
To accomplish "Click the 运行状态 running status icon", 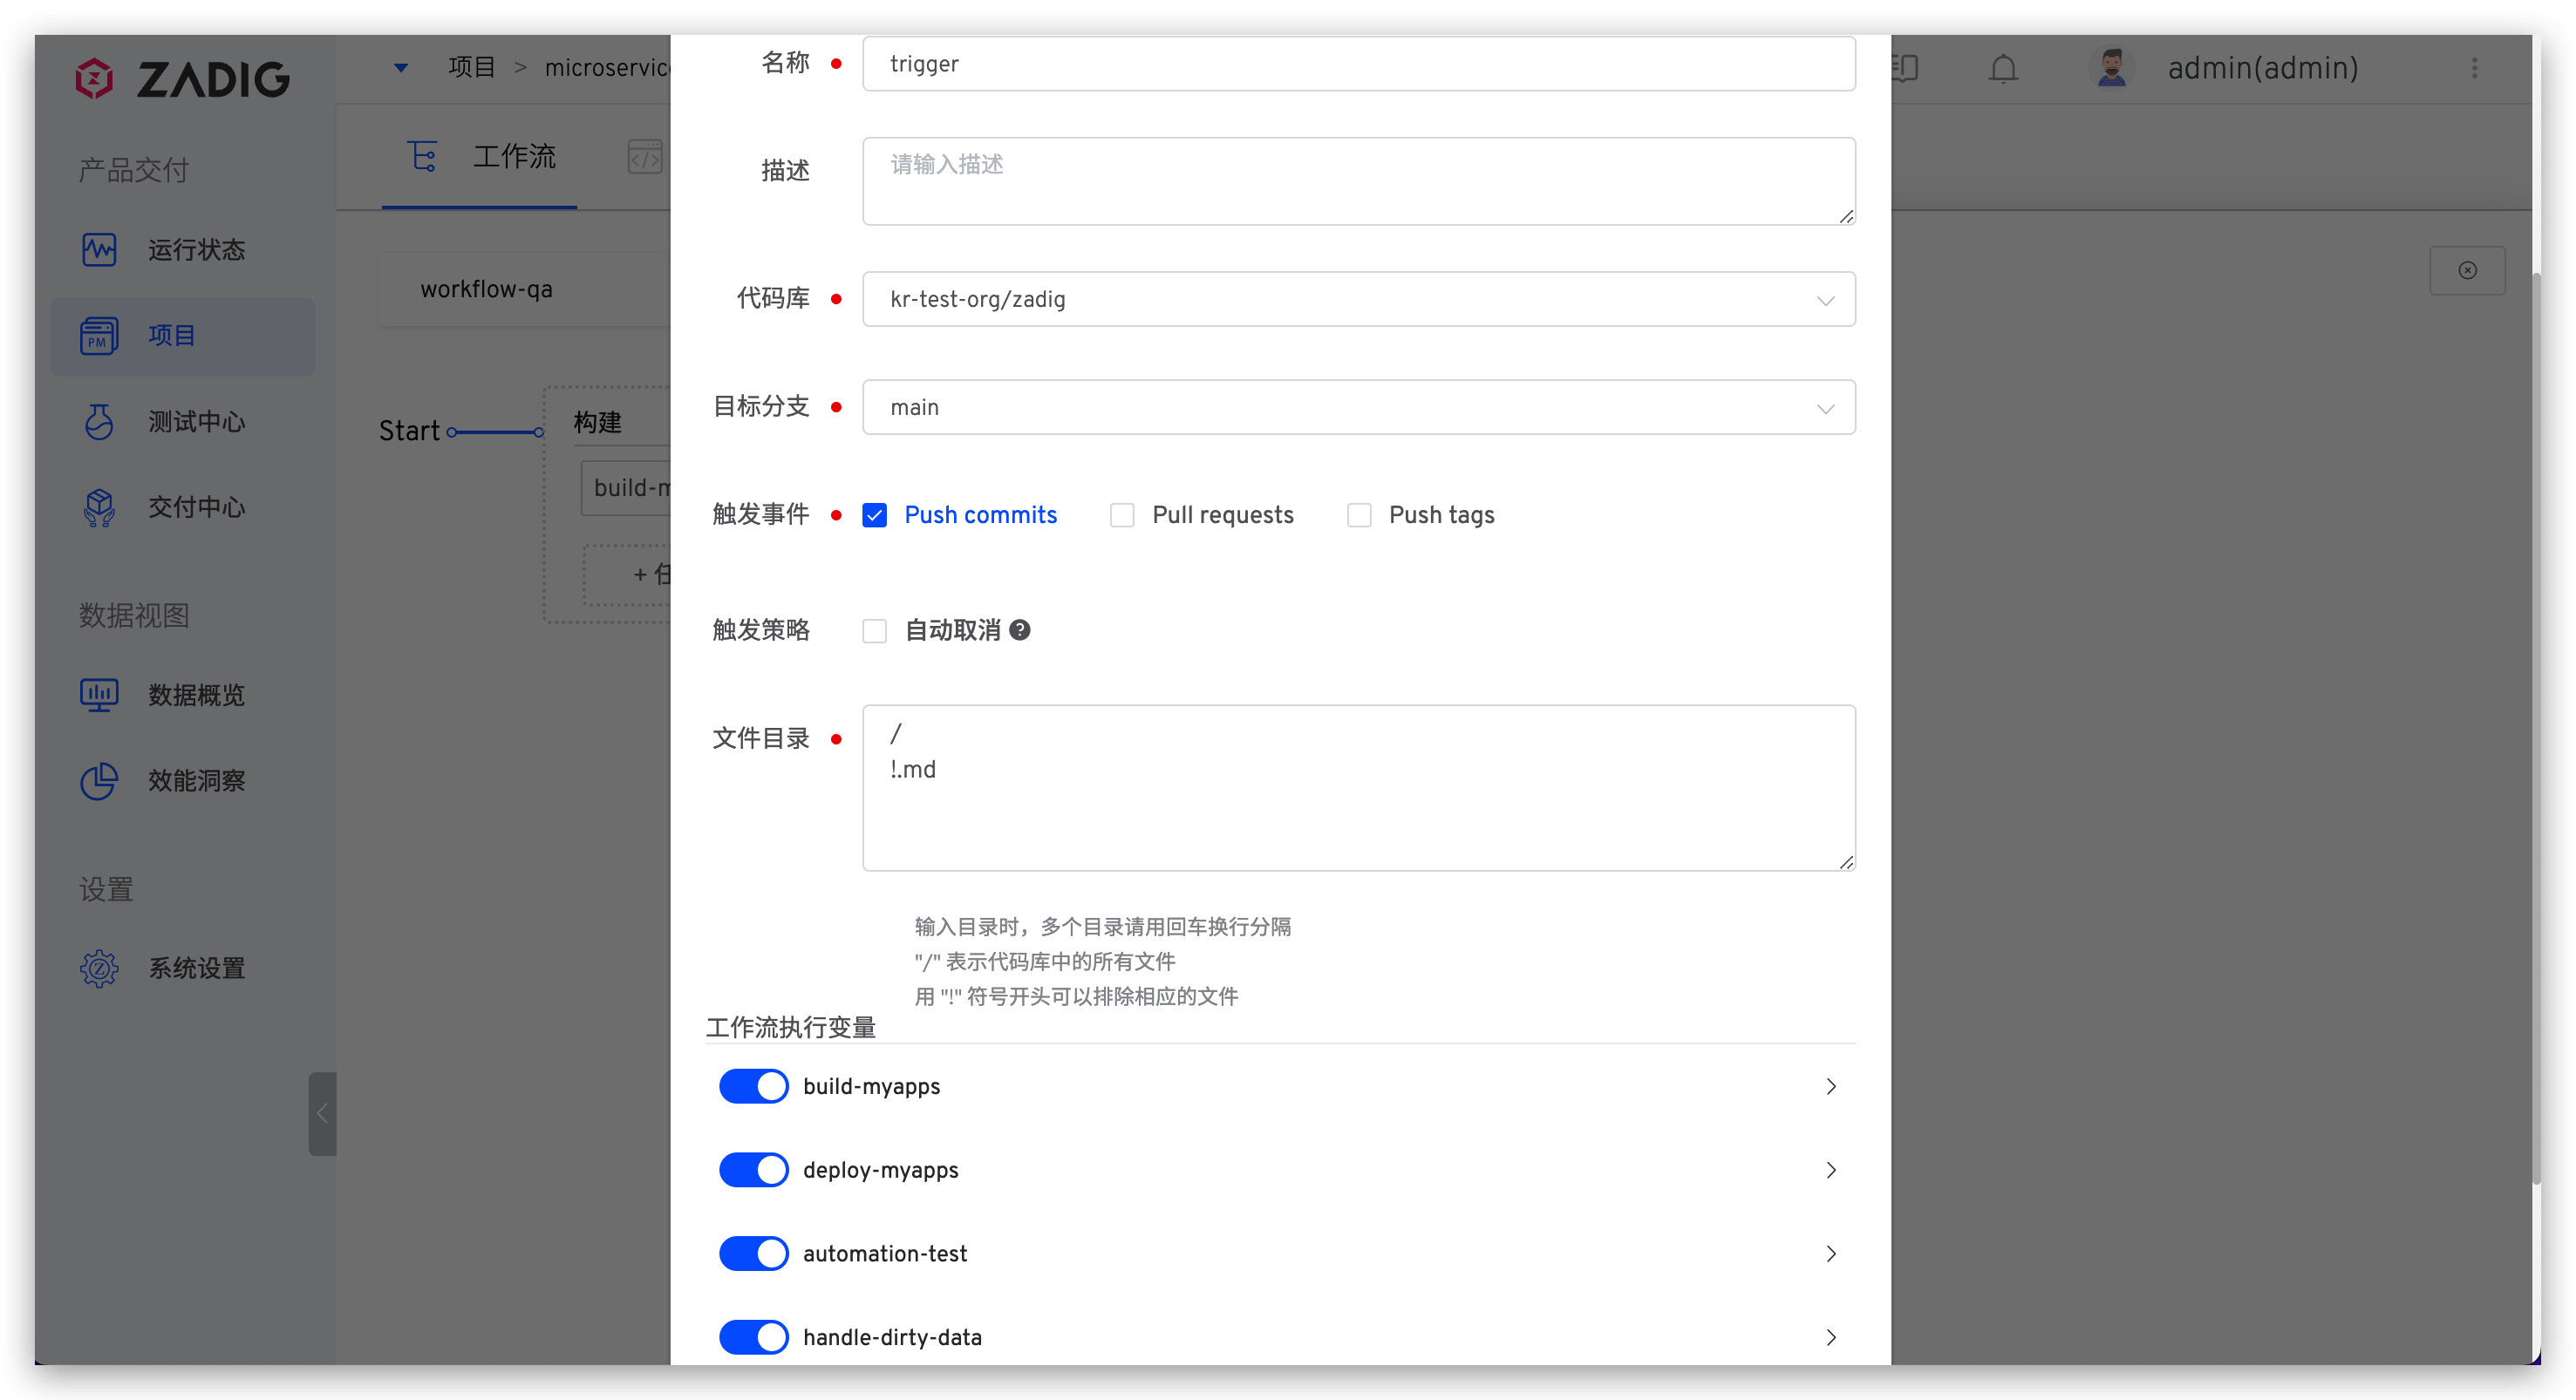I will (x=99, y=249).
